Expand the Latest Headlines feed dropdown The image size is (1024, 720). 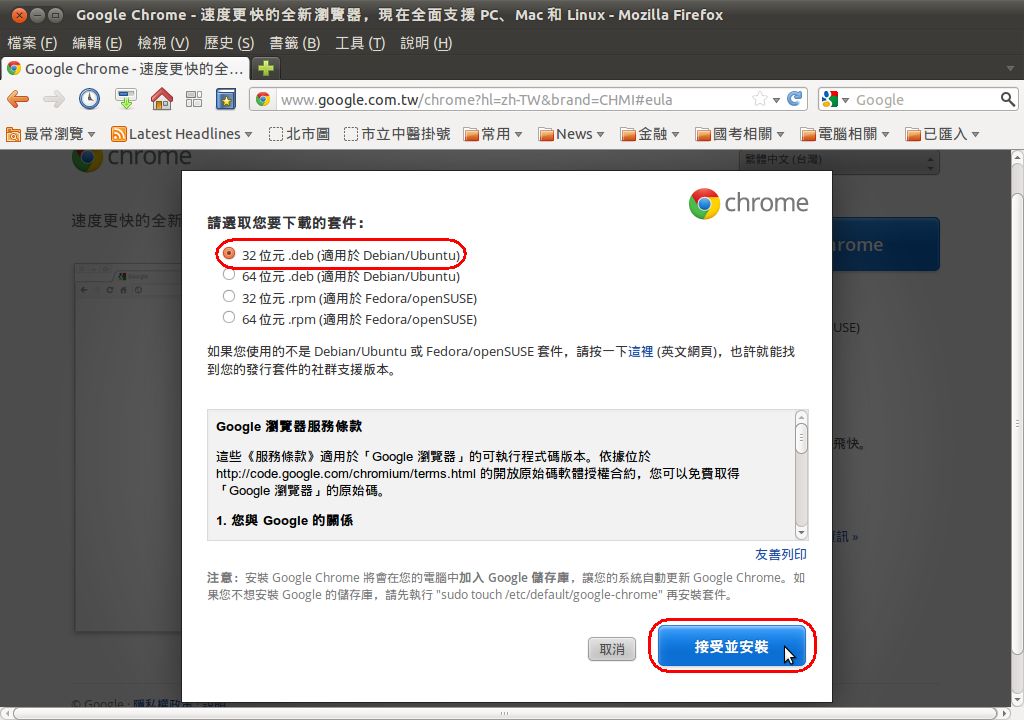click(x=248, y=134)
